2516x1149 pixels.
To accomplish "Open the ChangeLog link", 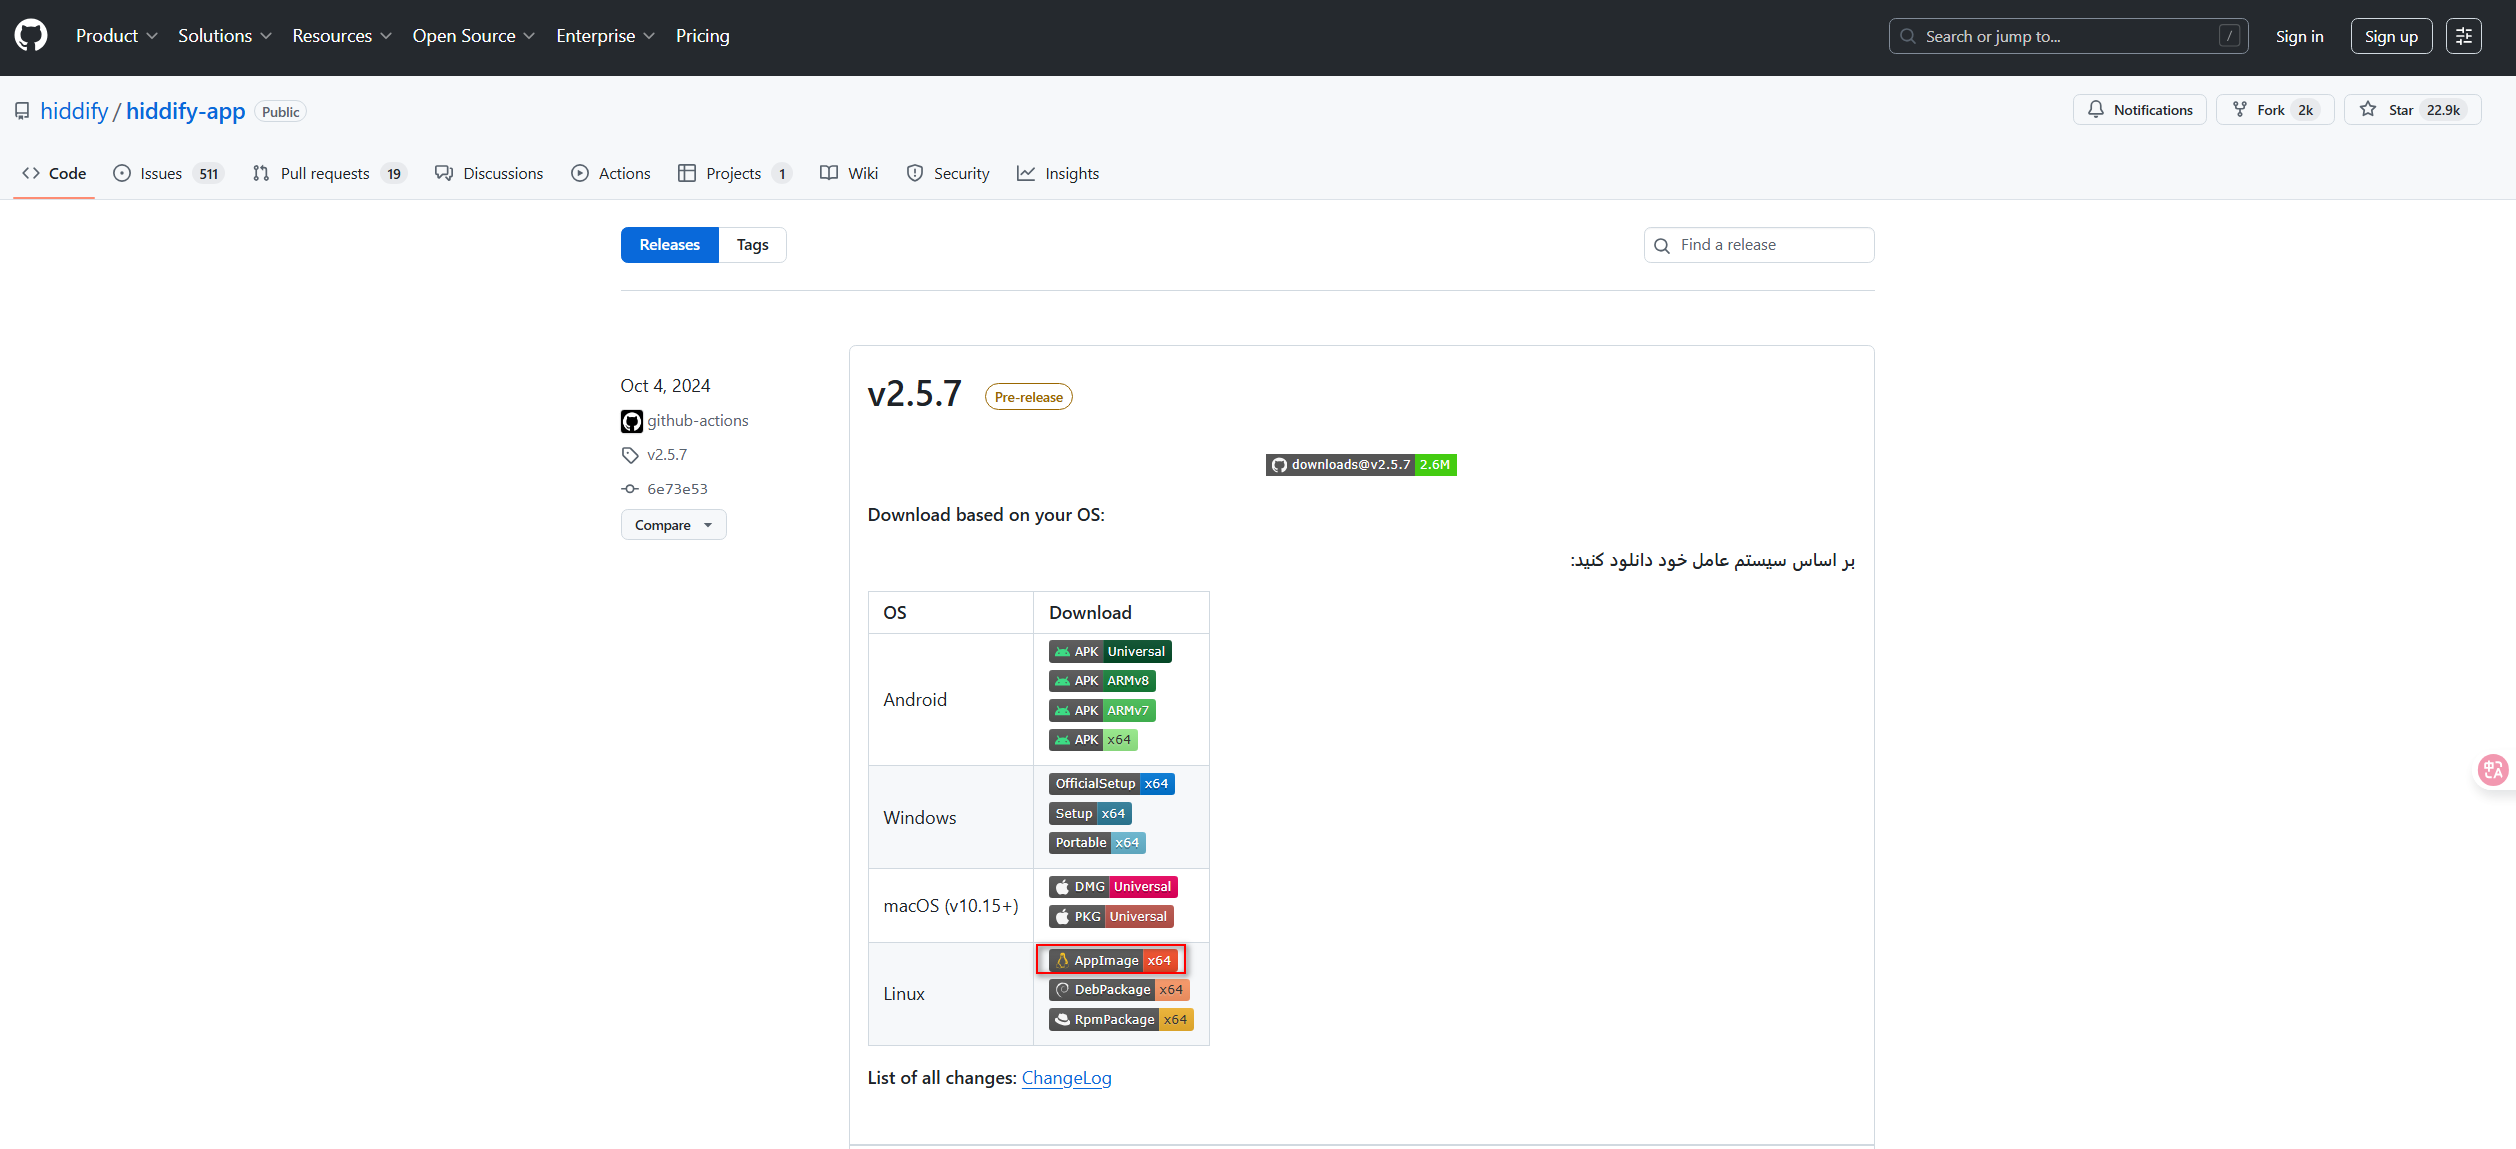I will click(1066, 1078).
